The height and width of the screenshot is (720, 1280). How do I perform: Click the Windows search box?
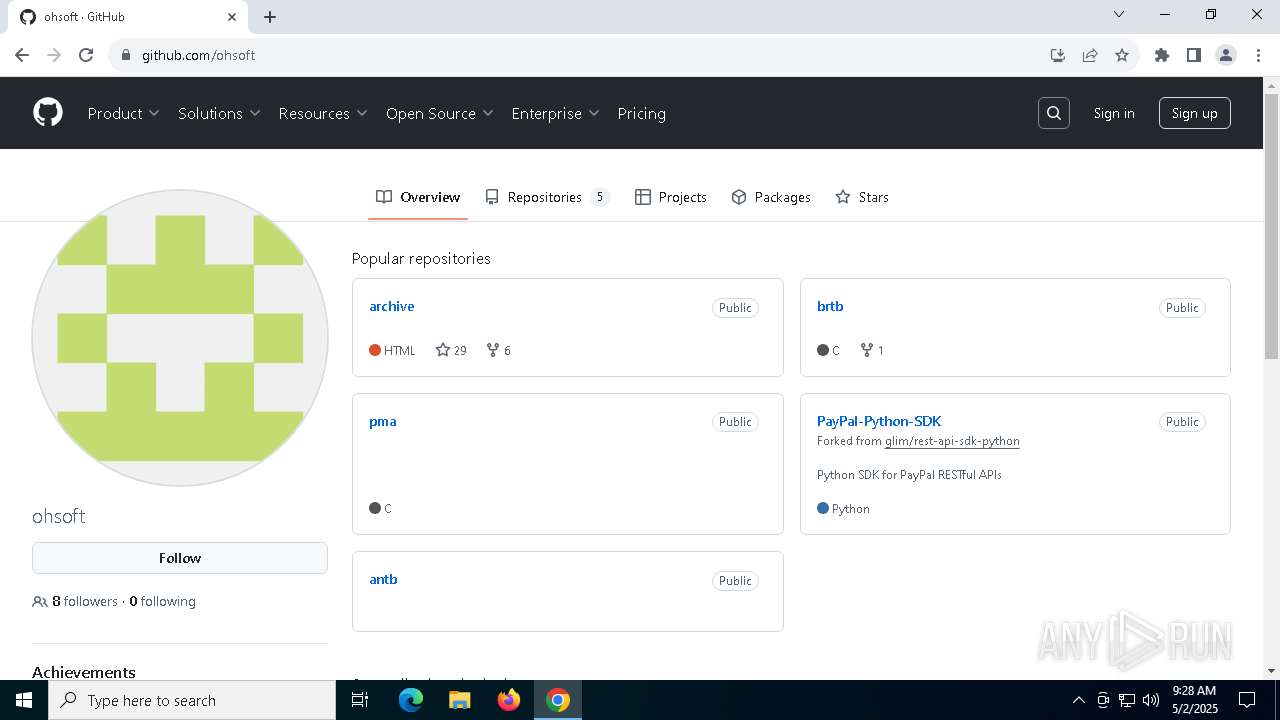[192, 700]
